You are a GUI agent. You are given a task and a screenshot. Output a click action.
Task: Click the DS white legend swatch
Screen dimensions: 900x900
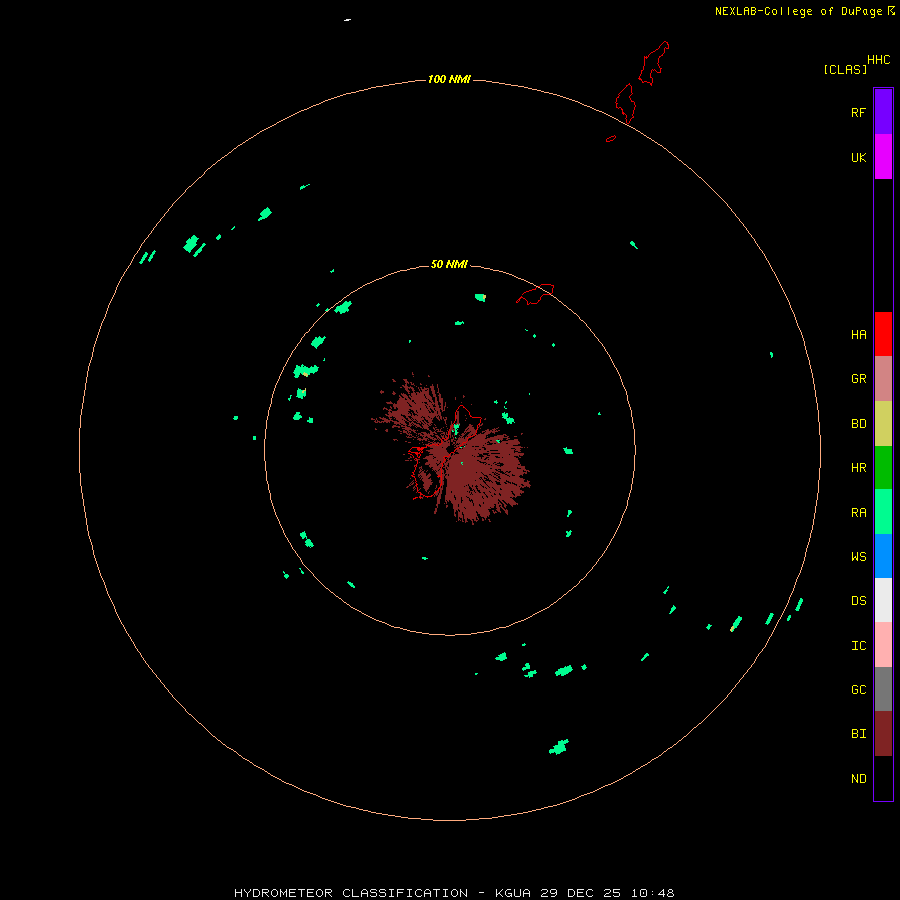click(883, 600)
